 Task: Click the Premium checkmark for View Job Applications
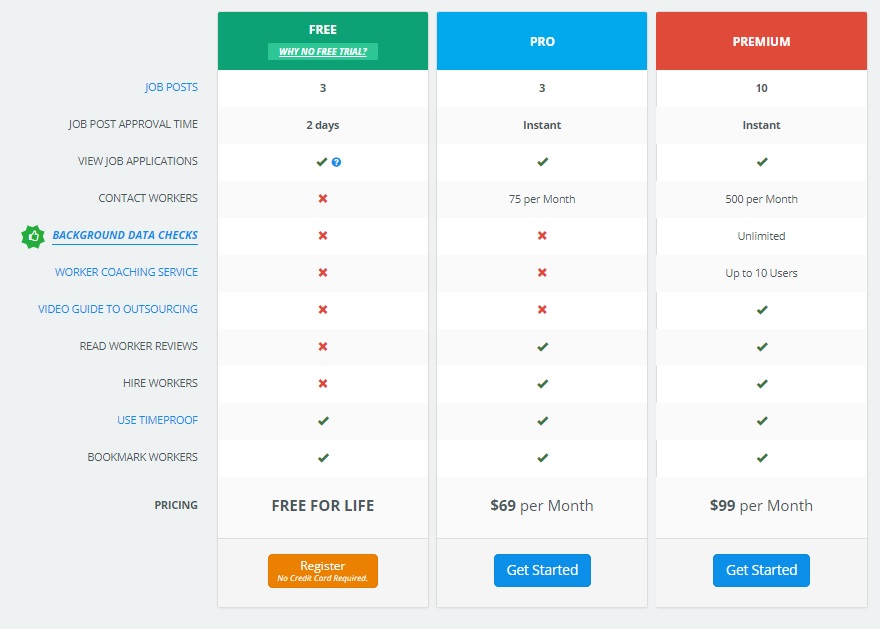762,162
